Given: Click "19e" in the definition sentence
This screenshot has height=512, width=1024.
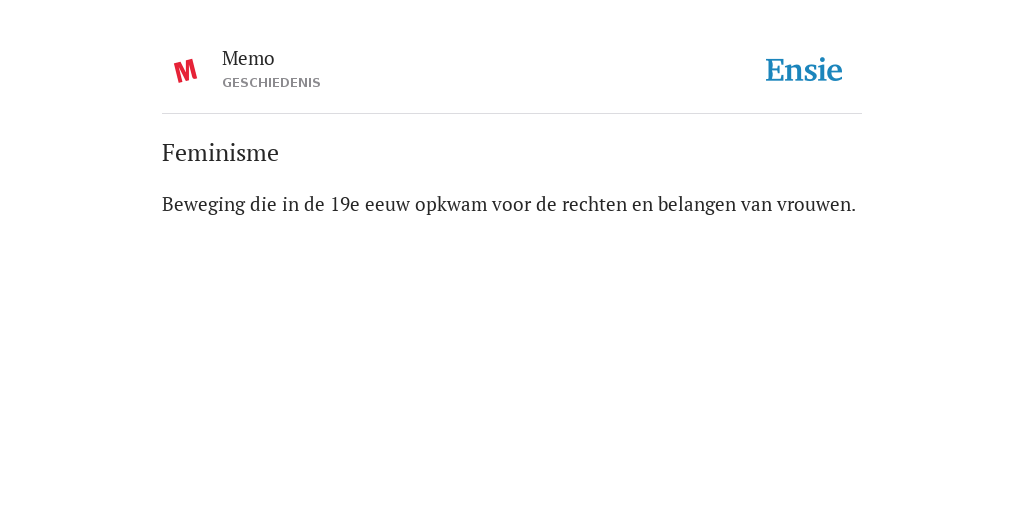Looking at the screenshot, I should click(344, 204).
